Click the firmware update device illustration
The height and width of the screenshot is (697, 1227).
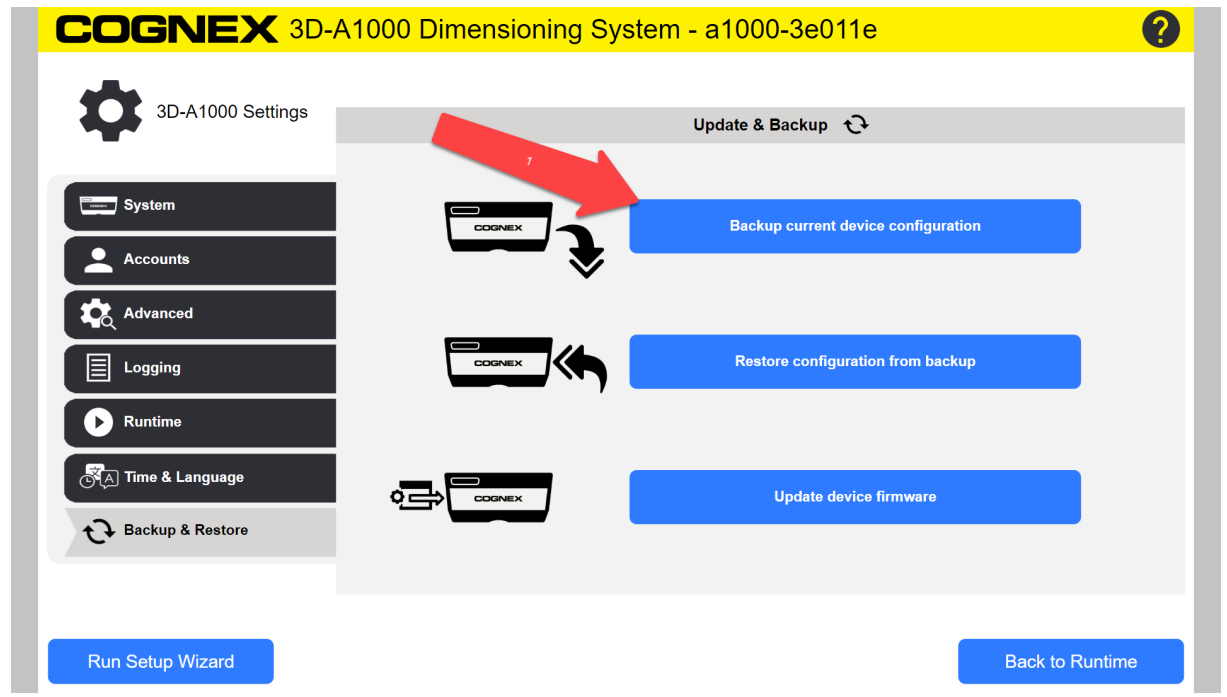472,497
